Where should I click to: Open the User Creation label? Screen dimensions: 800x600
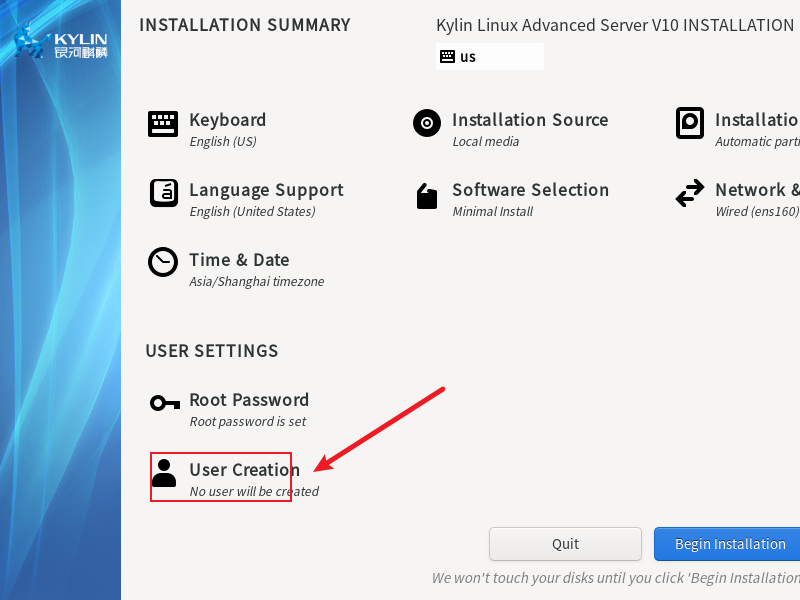pos(244,470)
